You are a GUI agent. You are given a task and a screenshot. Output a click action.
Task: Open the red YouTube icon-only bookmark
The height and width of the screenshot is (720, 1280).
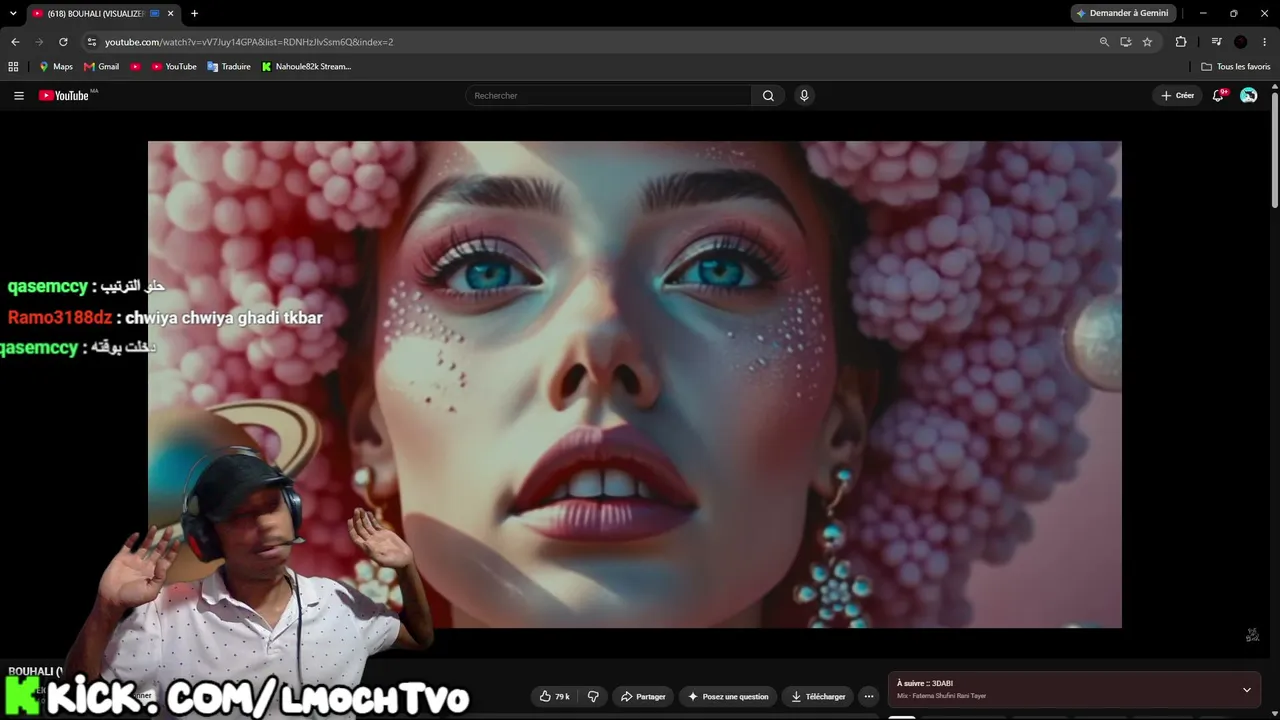[x=136, y=66]
